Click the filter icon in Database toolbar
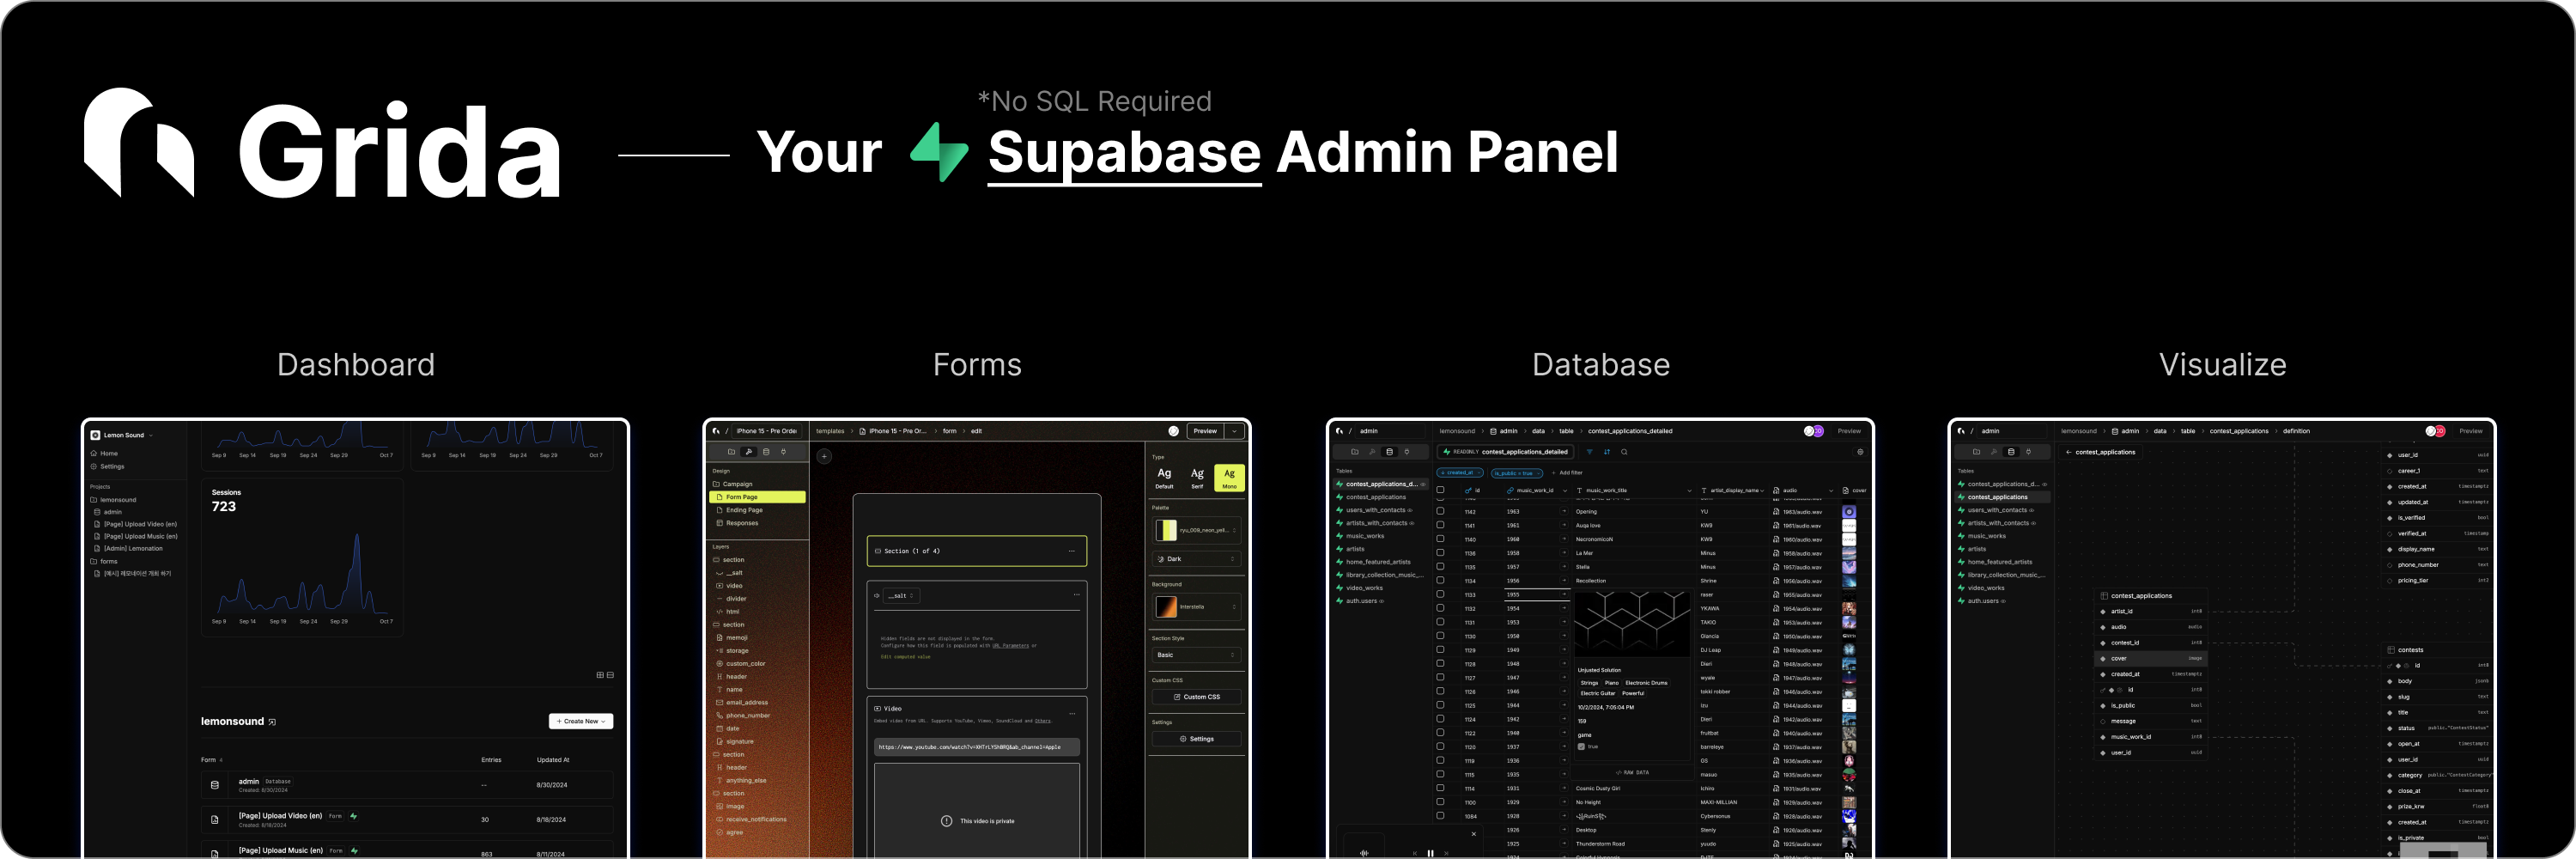Screen dimensions: 2576x859 coord(1589,452)
